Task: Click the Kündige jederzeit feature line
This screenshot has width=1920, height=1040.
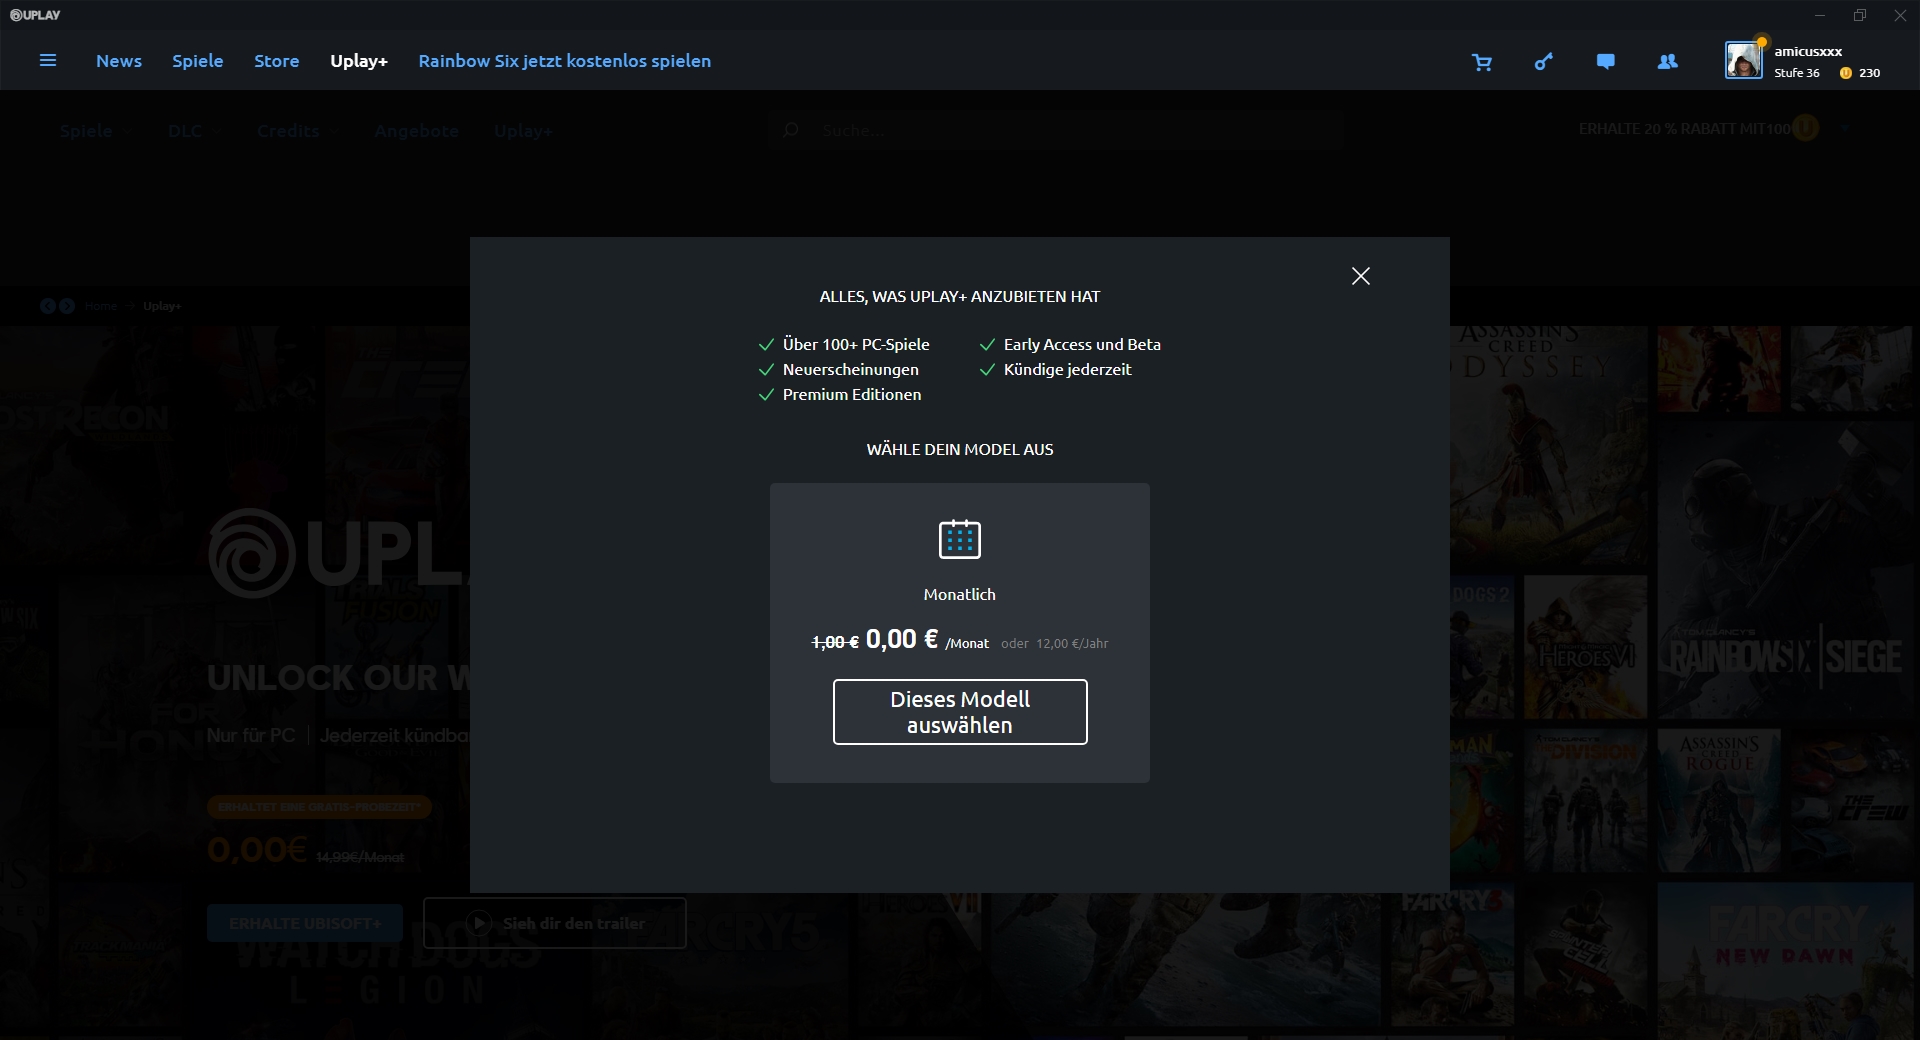Action: [1068, 369]
